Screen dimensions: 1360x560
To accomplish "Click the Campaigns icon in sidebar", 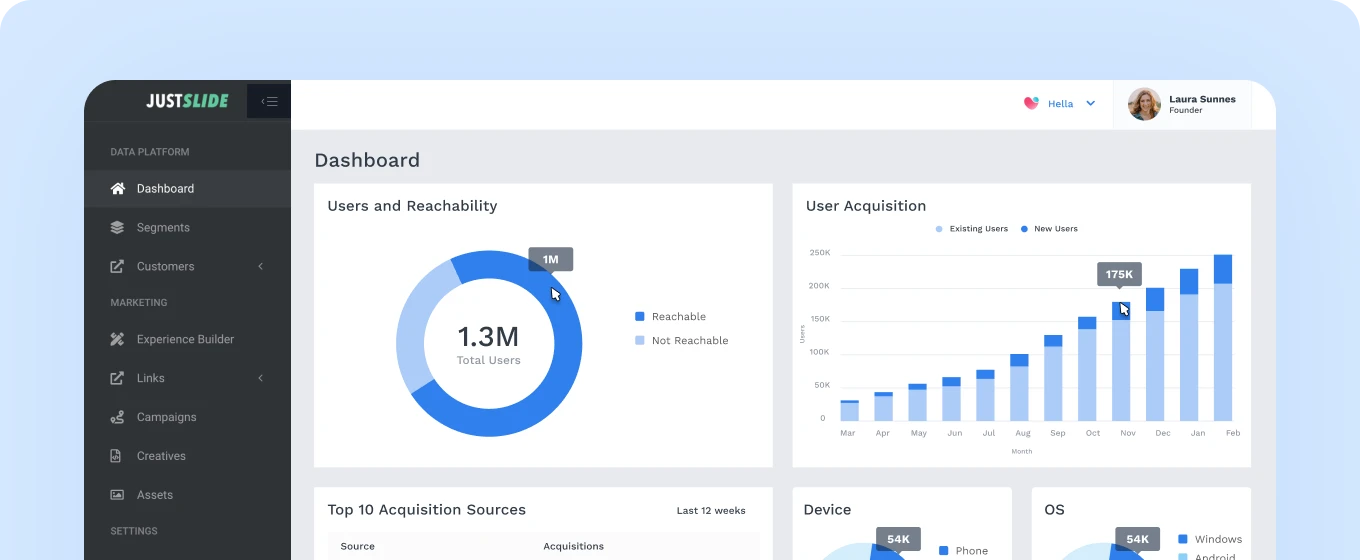I will [x=117, y=418].
